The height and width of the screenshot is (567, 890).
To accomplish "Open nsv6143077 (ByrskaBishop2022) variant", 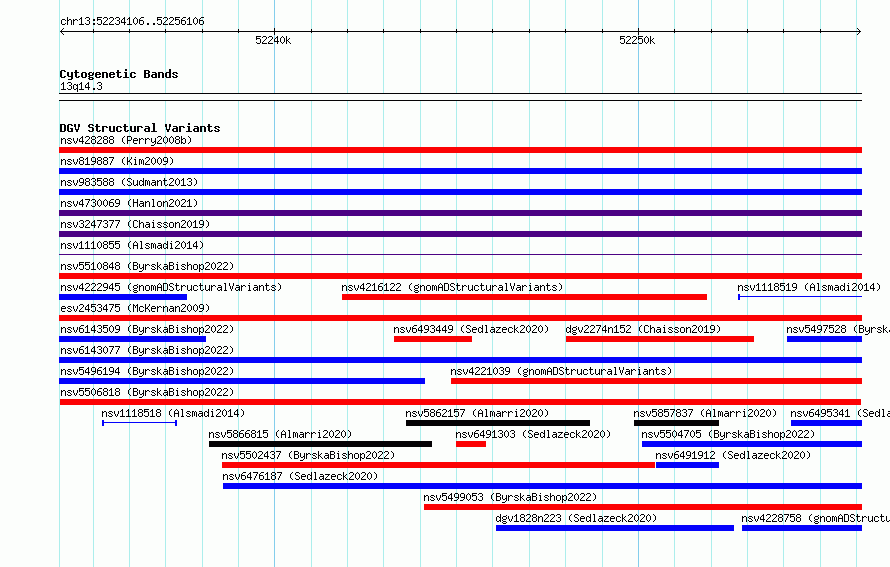I will tap(147, 350).
